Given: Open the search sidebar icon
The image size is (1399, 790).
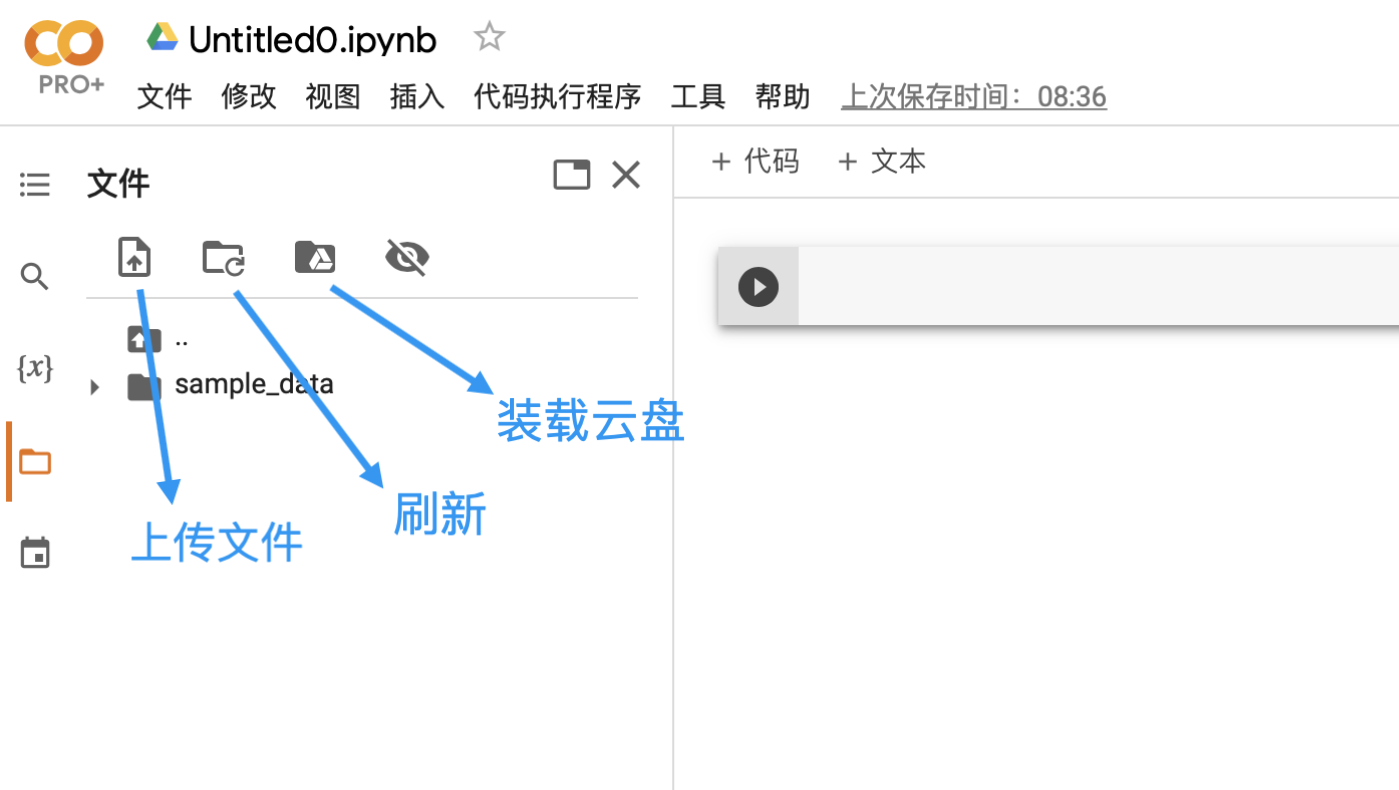Looking at the screenshot, I should 34,276.
